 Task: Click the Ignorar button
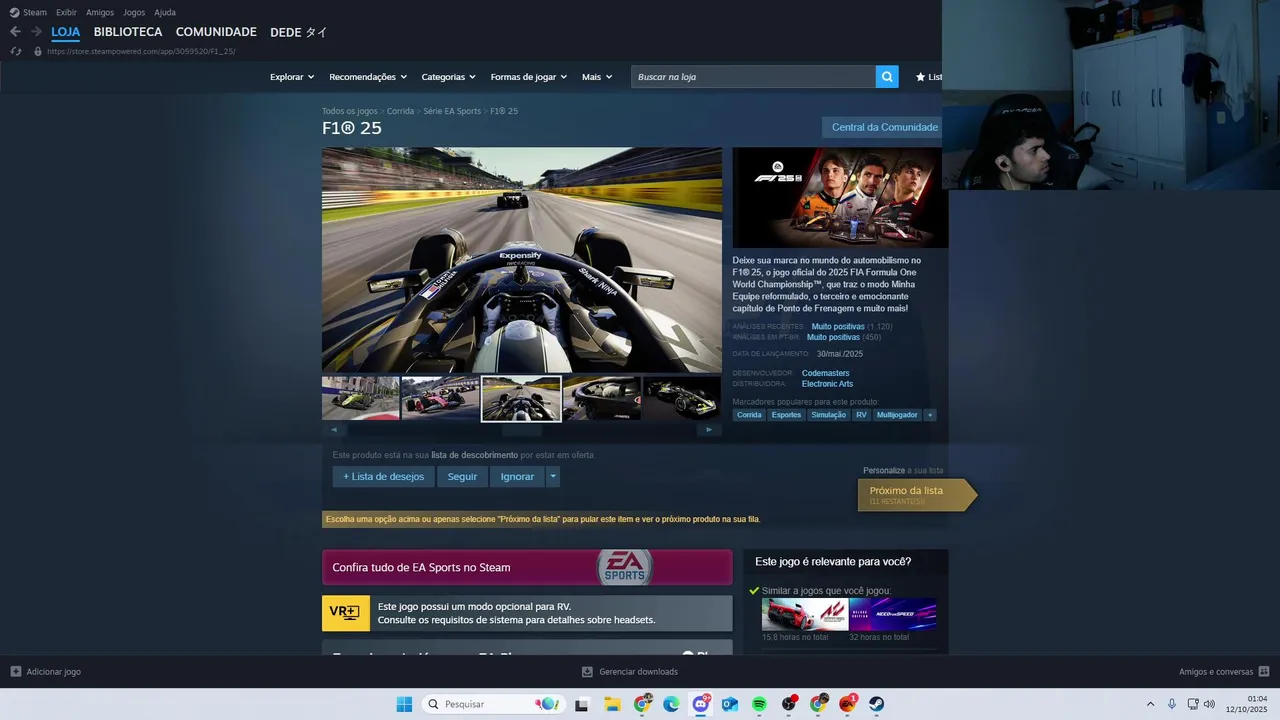click(517, 477)
